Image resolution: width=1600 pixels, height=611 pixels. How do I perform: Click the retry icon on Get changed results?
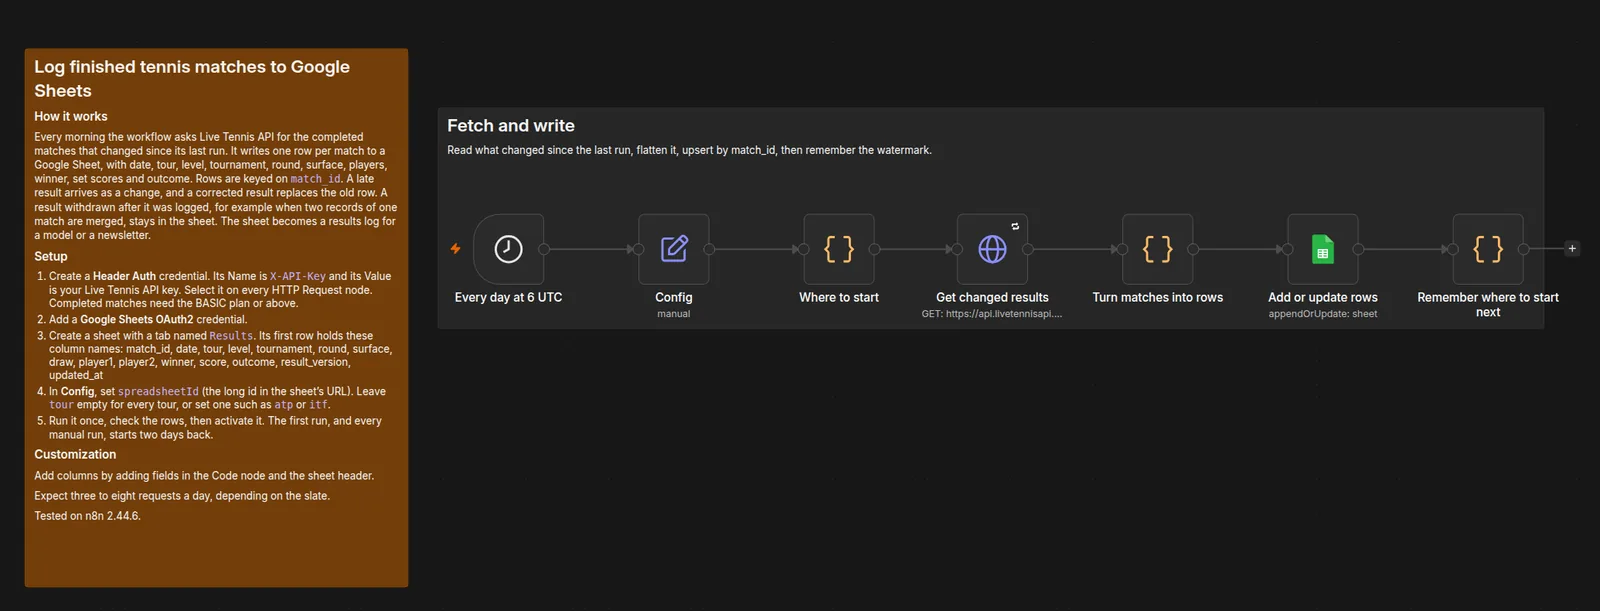[x=1015, y=227]
